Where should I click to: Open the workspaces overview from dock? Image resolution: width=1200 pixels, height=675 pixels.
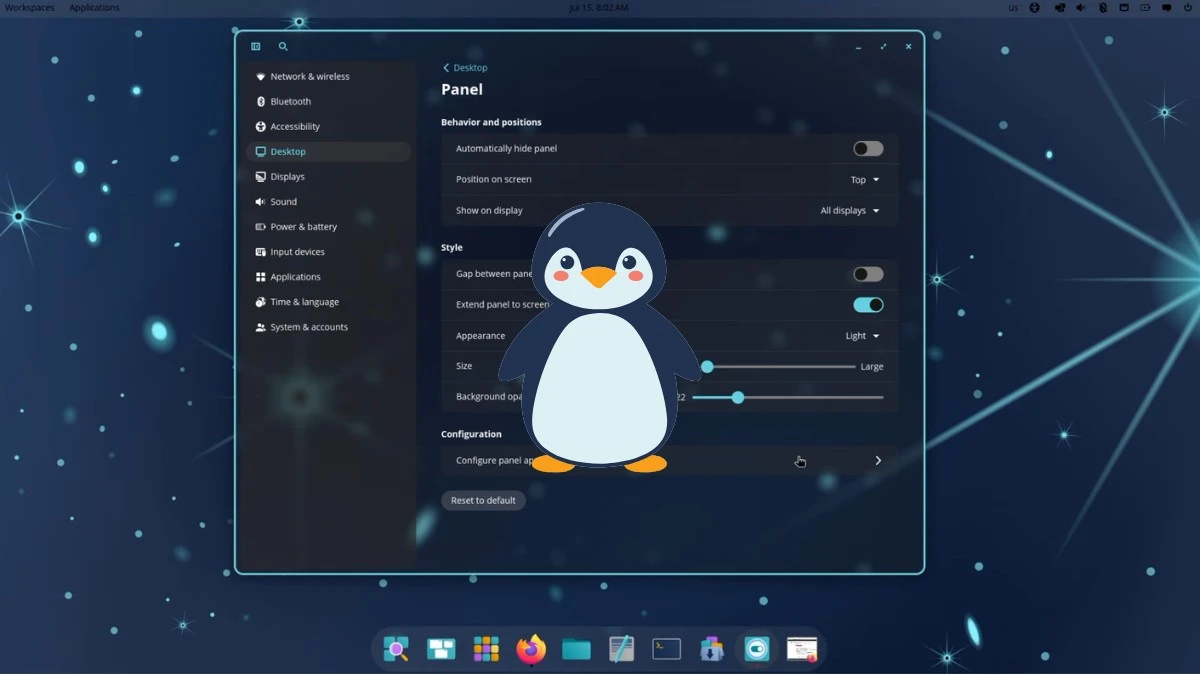coord(441,649)
